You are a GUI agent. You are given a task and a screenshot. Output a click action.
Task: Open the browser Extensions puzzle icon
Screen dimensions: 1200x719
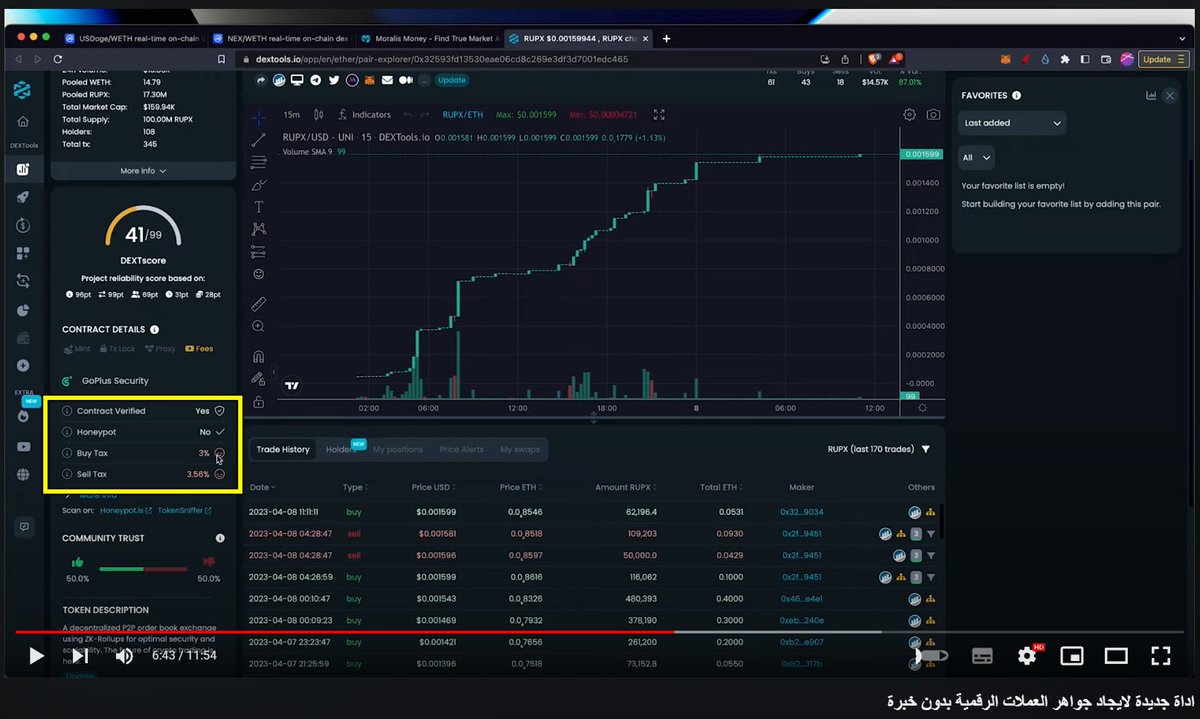(x=1065, y=59)
